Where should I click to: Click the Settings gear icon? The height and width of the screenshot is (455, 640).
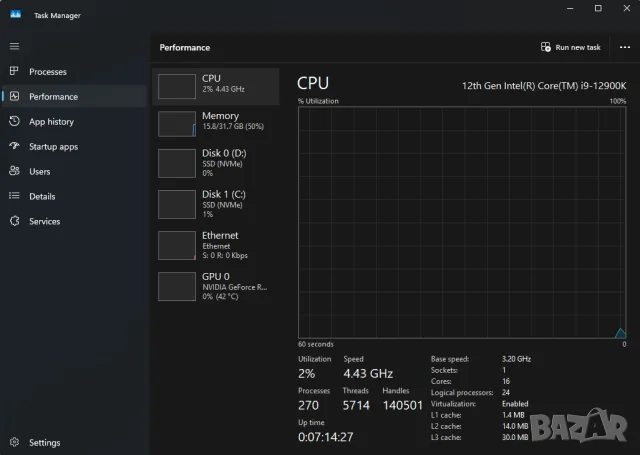[14, 442]
